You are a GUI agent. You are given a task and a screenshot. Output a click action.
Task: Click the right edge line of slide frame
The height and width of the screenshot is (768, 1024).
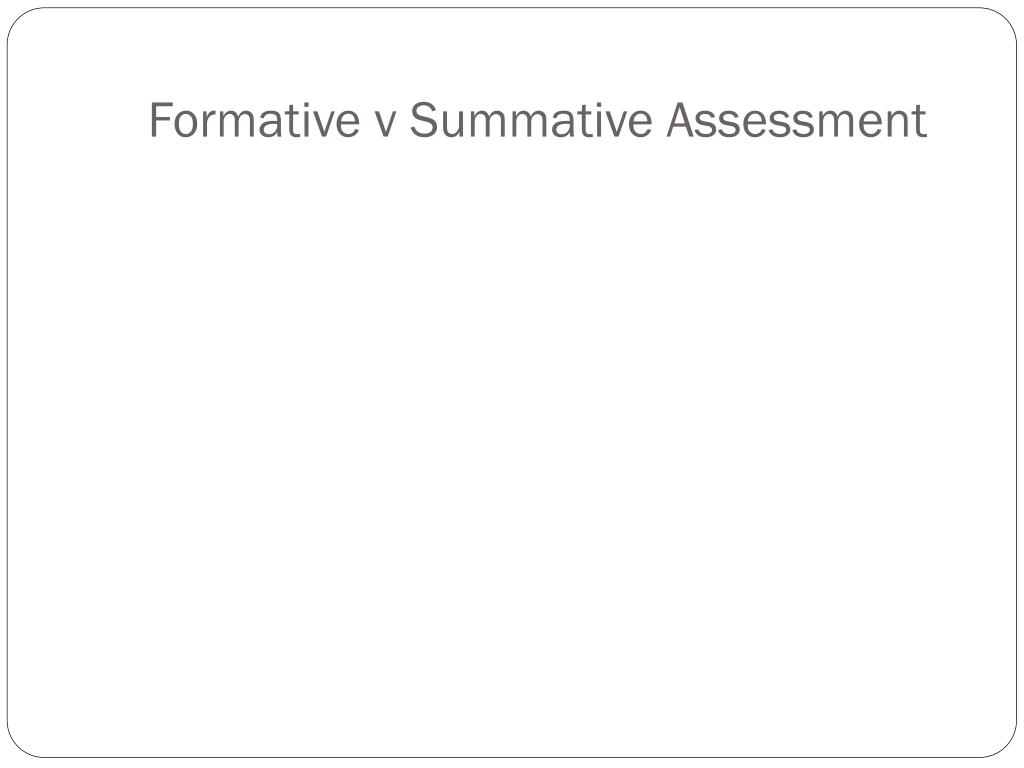tap(1016, 383)
